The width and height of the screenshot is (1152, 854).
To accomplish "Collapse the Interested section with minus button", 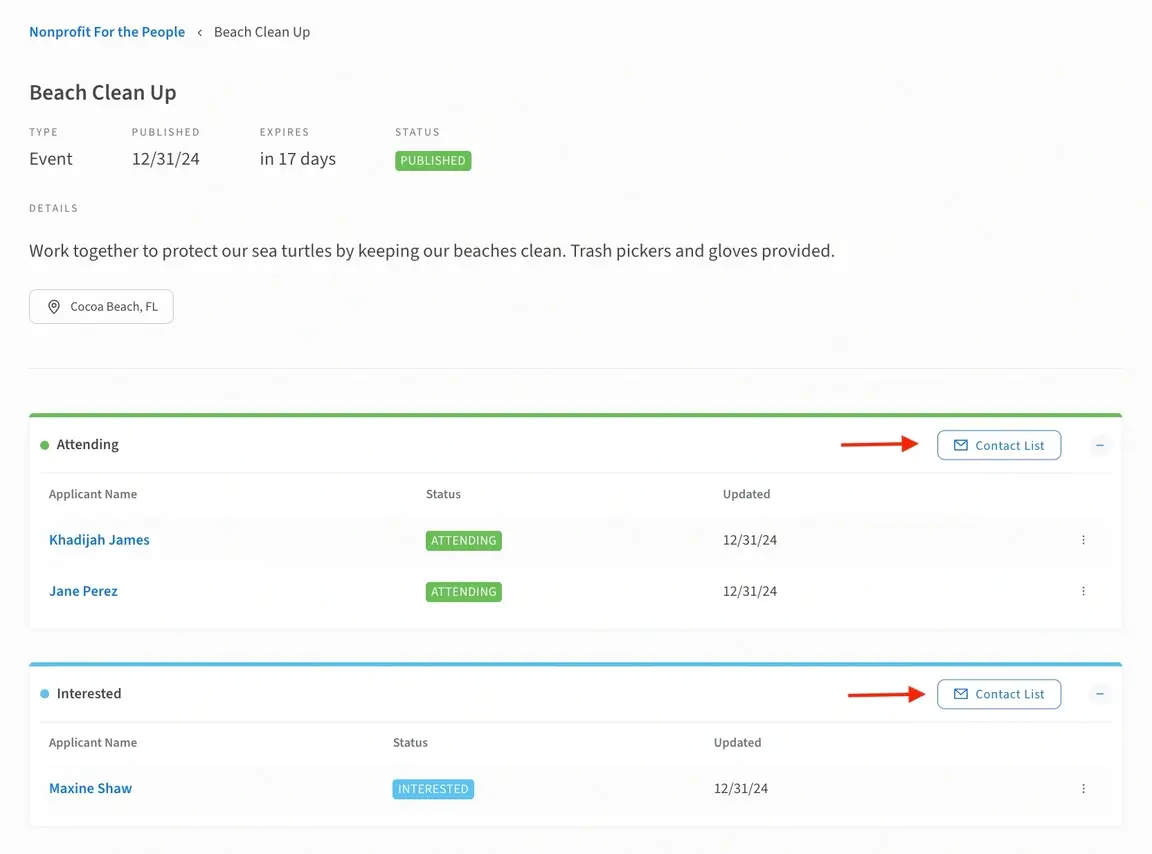I will [x=1100, y=694].
